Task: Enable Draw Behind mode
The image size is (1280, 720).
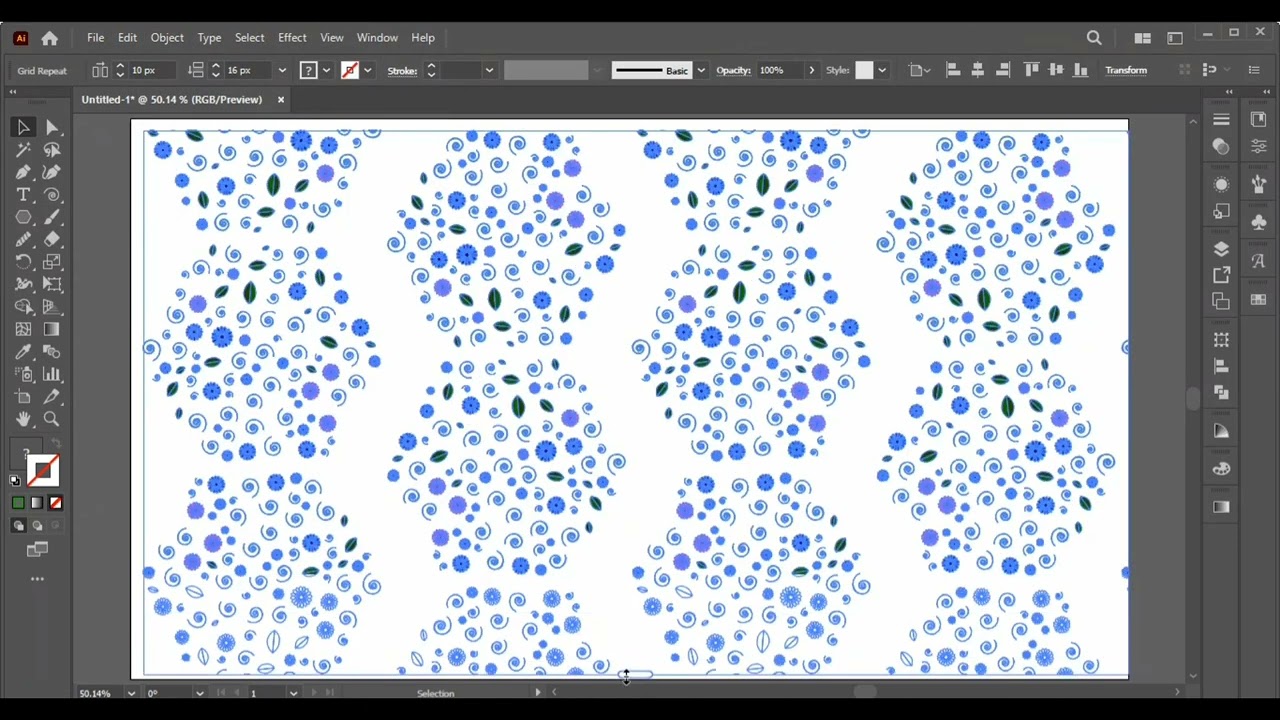Action: (x=37, y=525)
